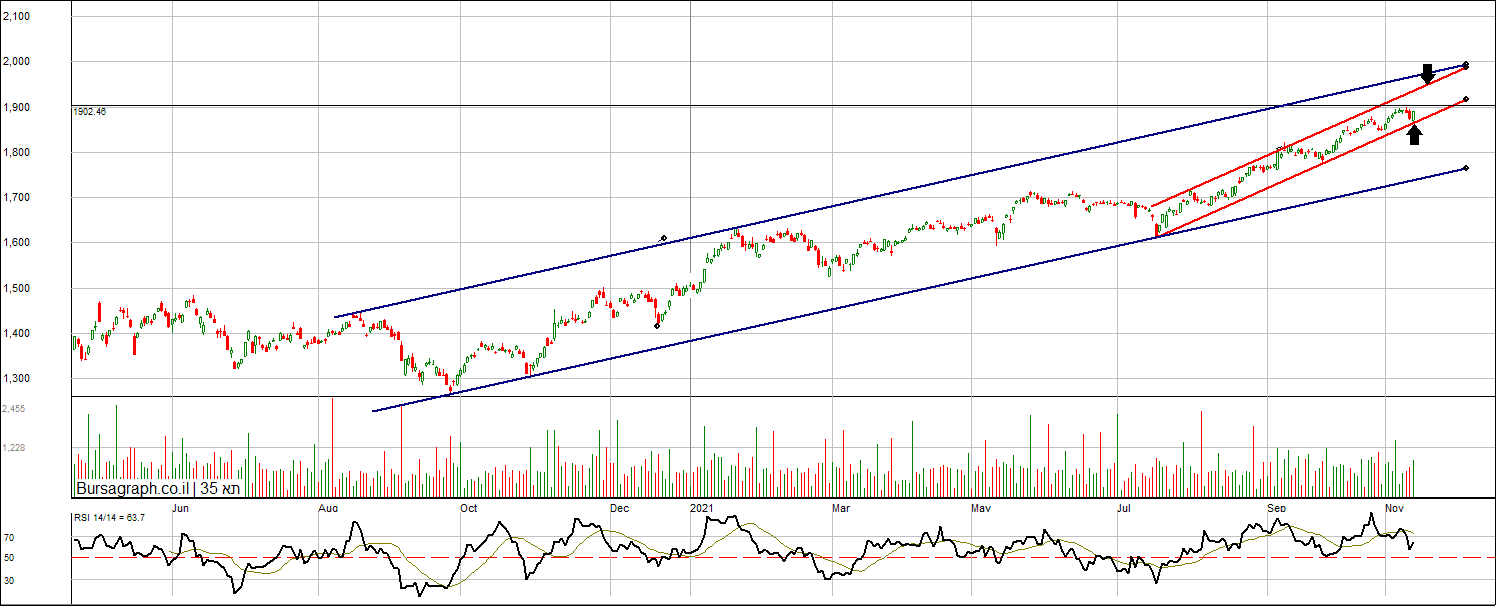The width and height of the screenshot is (1496, 606).
Task: Click the tallest red volume bar in August
Action: pos(332,447)
